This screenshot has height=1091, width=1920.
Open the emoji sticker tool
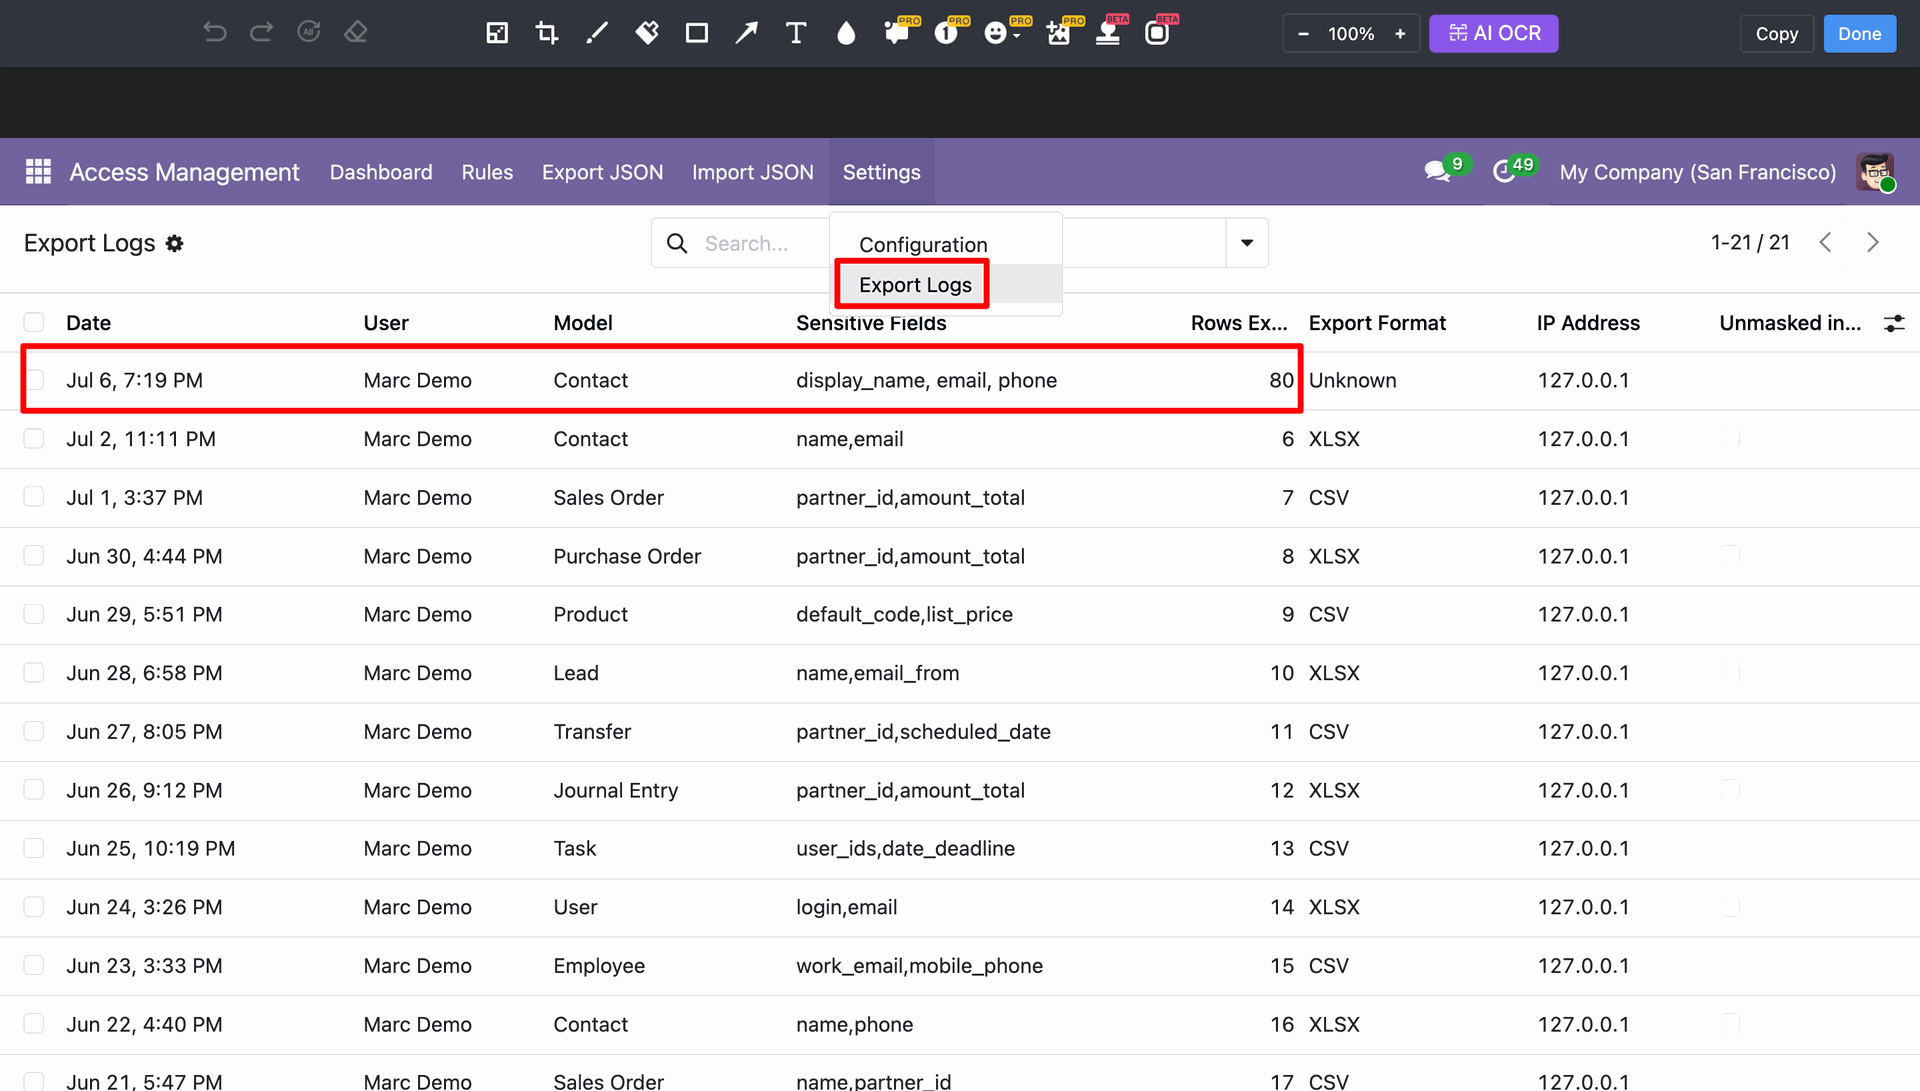pyautogui.click(x=996, y=33)
